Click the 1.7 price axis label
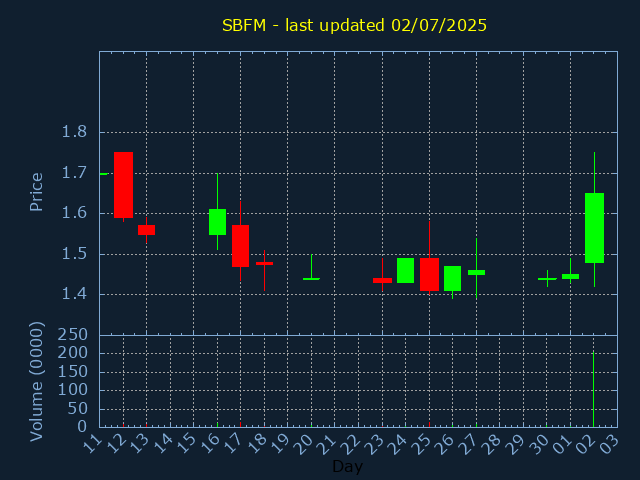 pos(74,173)
